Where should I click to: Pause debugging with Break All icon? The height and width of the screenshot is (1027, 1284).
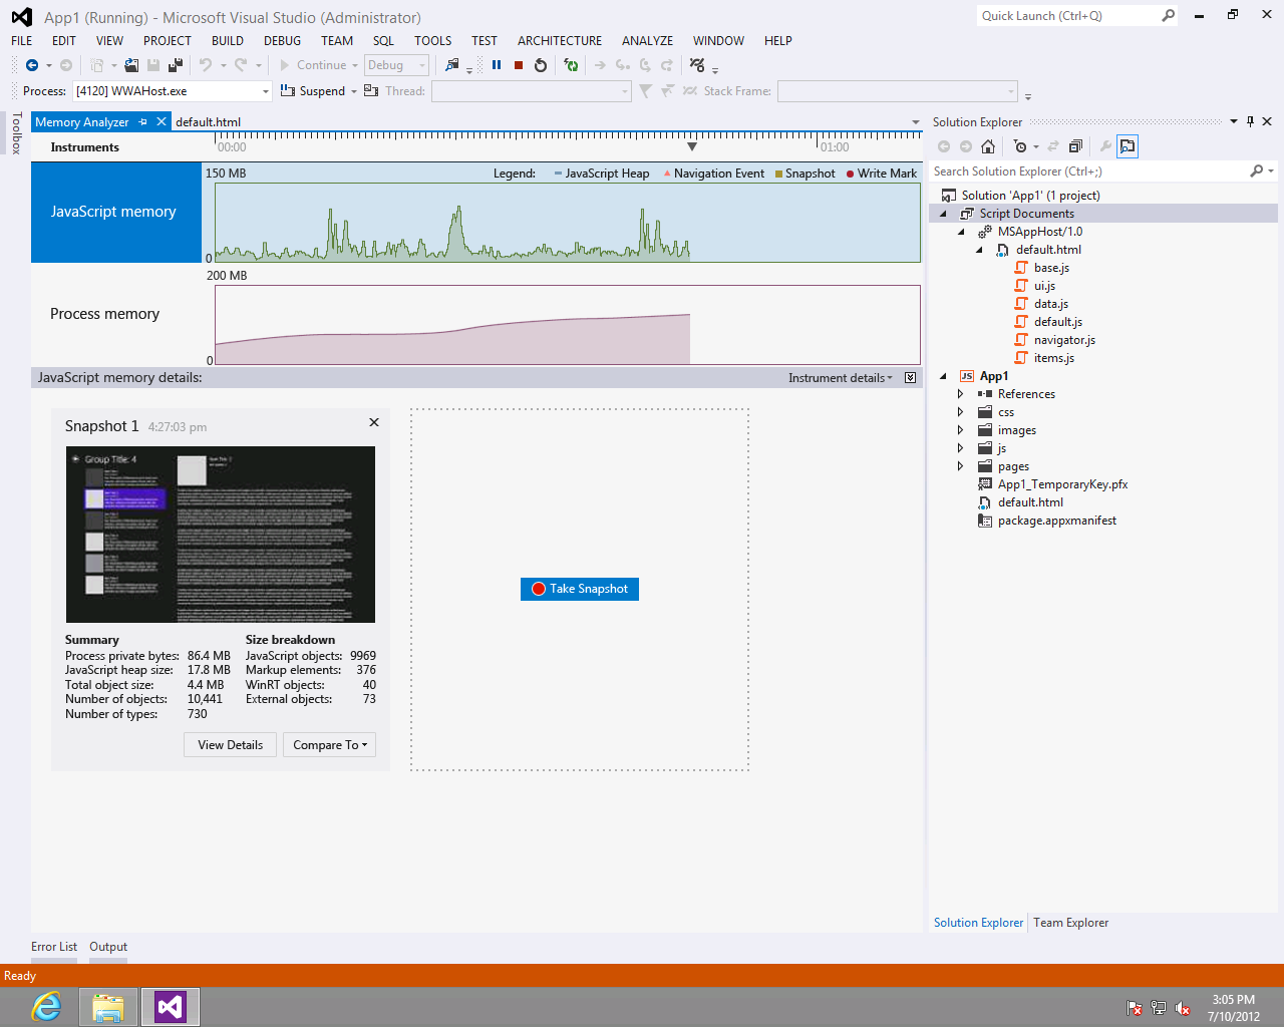pos(497,65)
